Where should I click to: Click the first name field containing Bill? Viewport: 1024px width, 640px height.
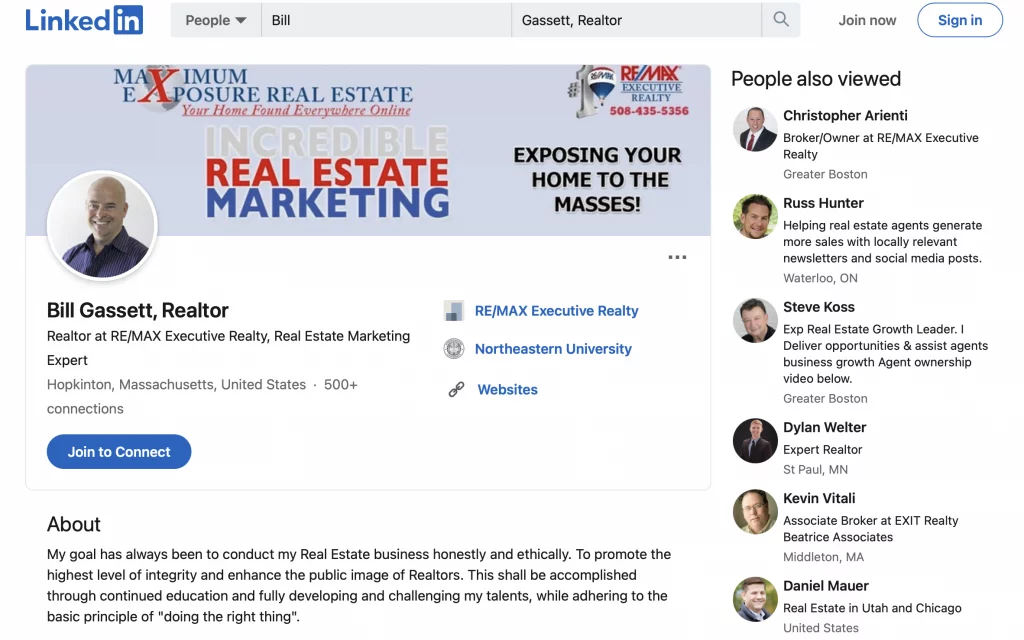(x=386, y=20)
